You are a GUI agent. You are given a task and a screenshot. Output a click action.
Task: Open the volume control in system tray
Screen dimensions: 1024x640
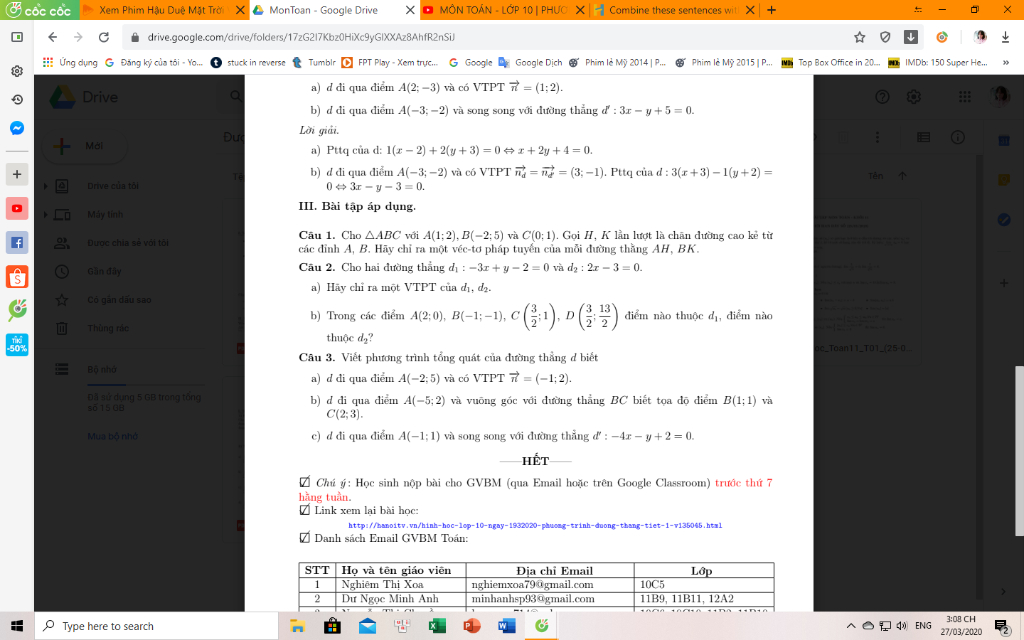[902, 626]
